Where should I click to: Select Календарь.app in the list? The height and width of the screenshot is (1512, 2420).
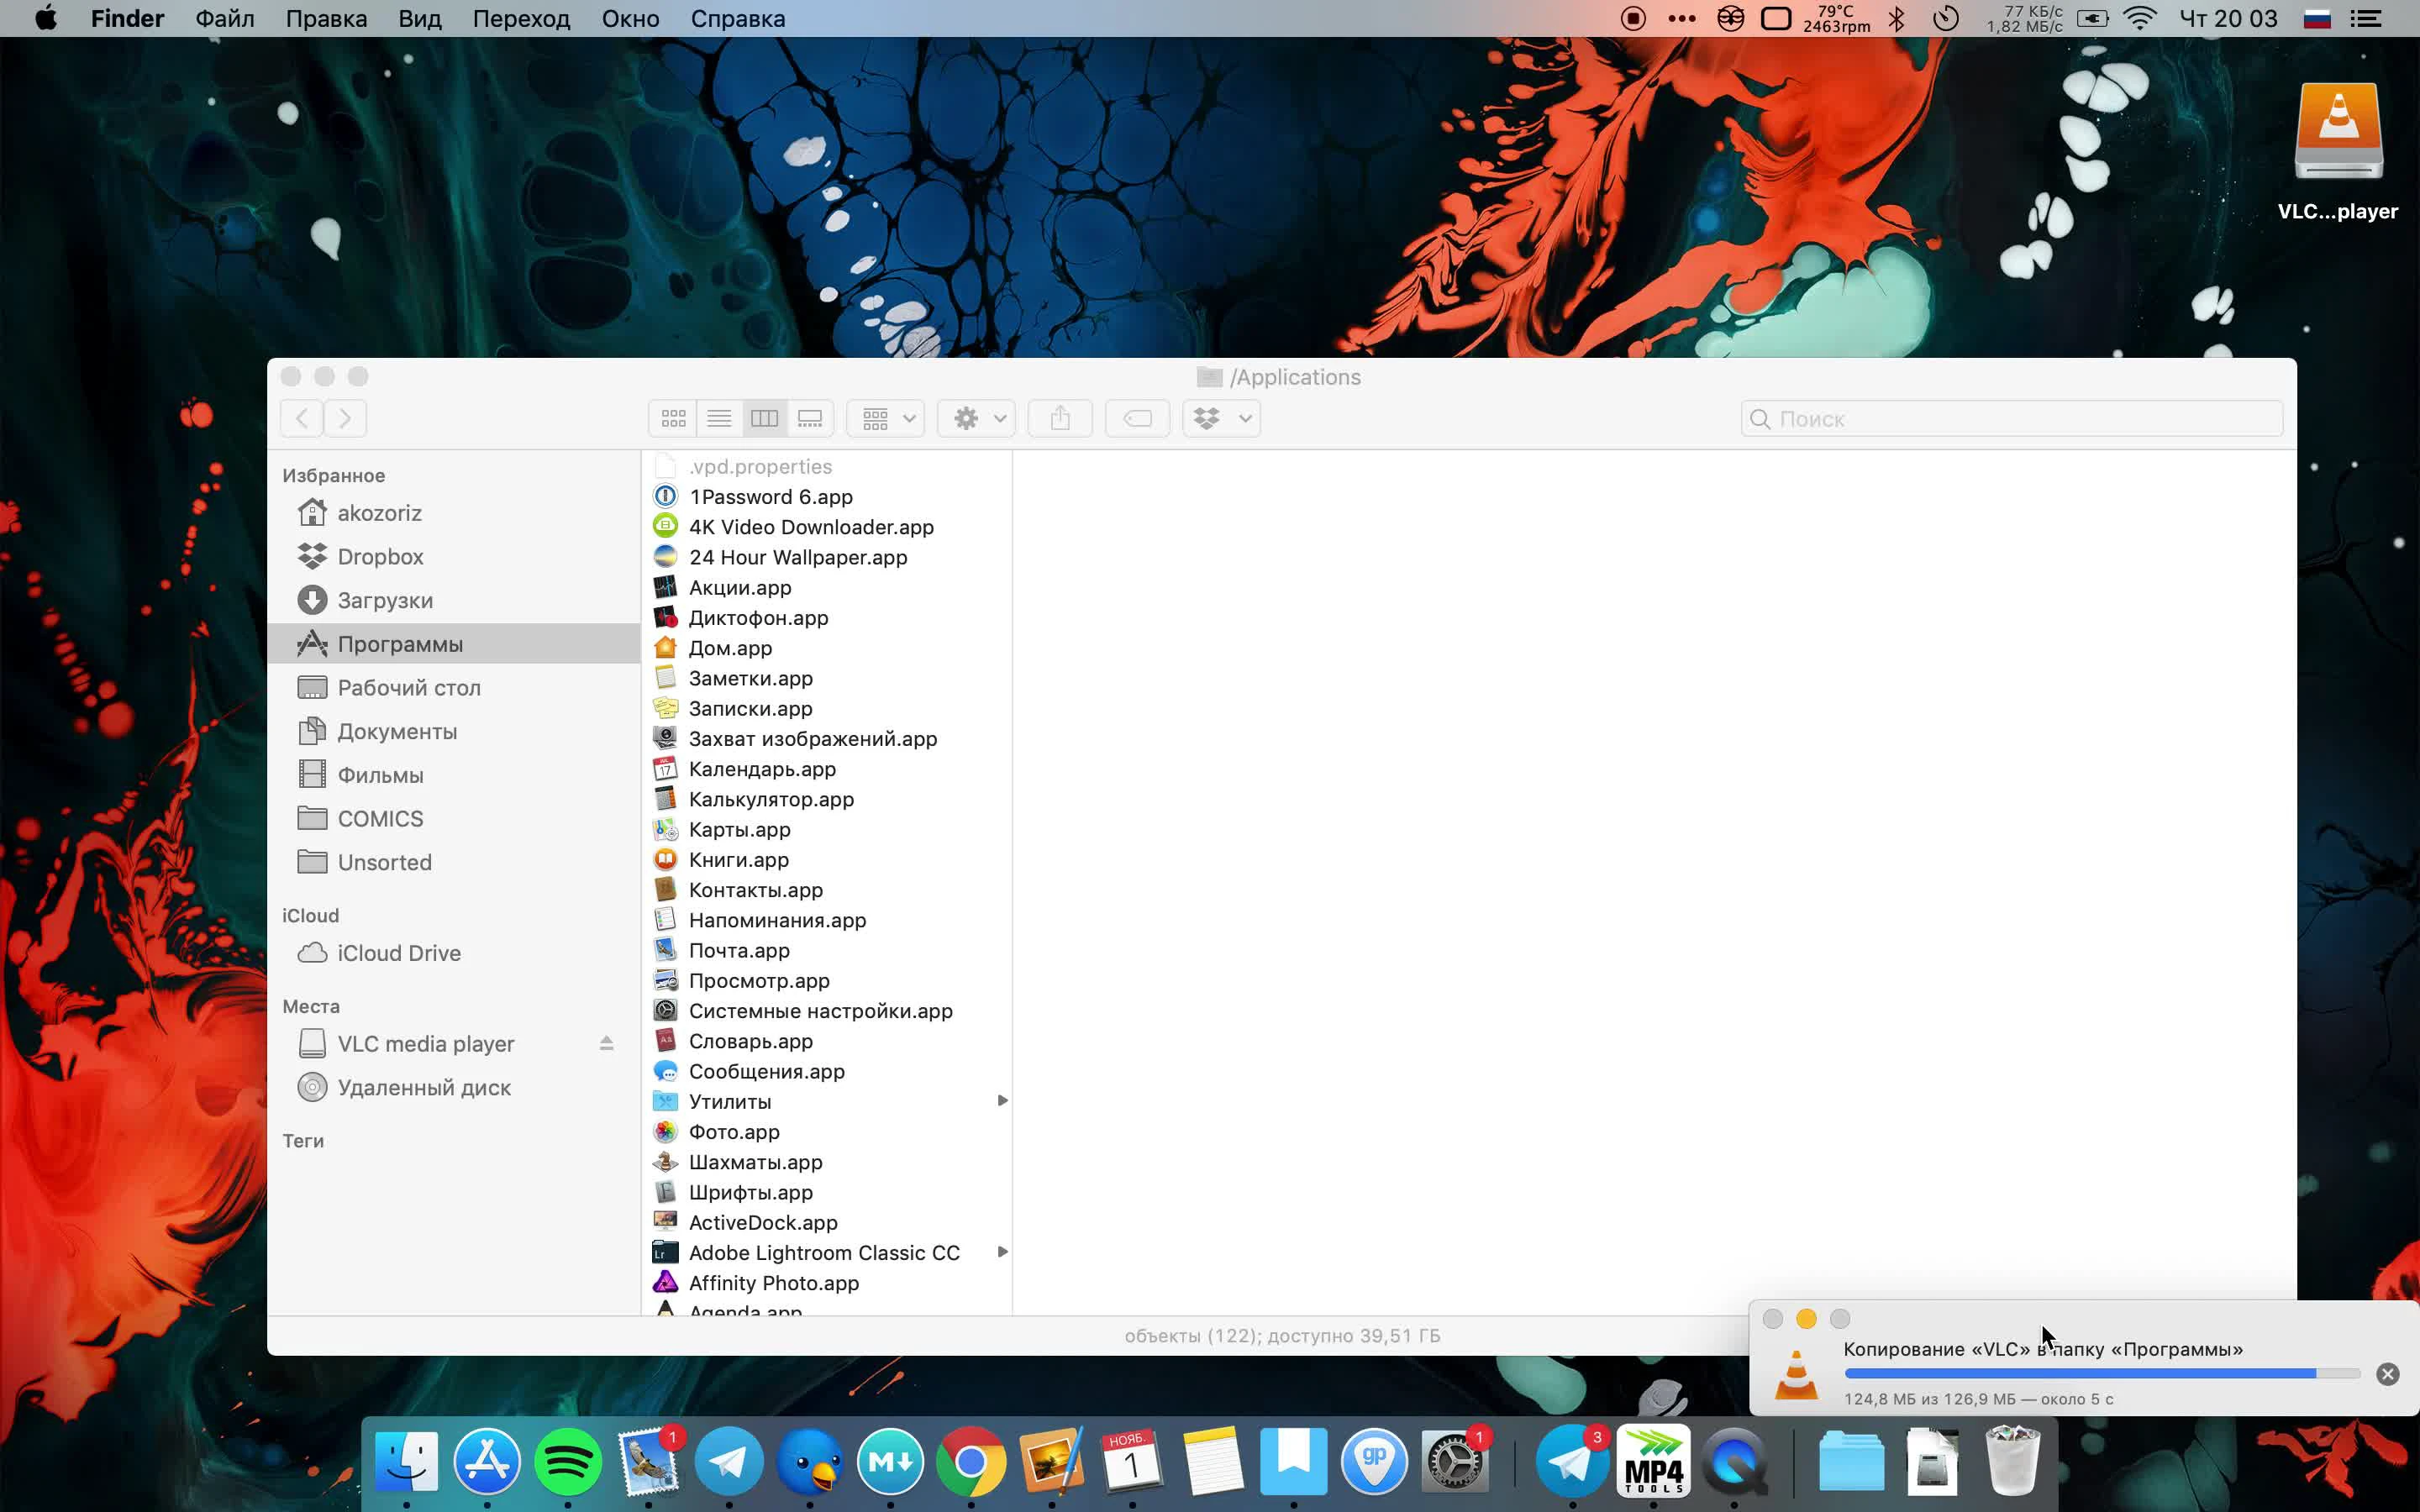(828, 769)
